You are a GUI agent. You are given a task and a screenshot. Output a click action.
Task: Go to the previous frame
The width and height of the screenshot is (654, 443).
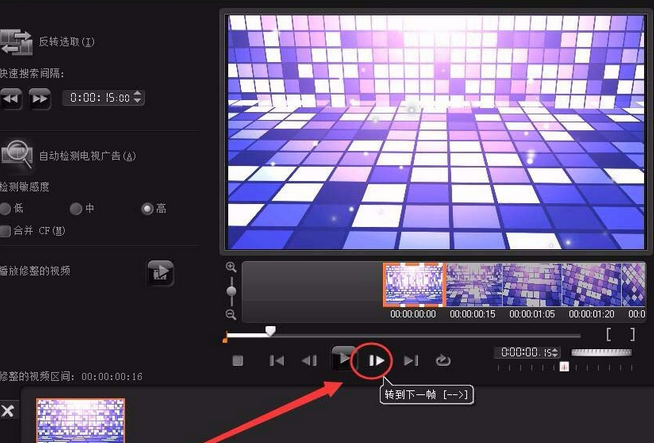pos(309,360)
